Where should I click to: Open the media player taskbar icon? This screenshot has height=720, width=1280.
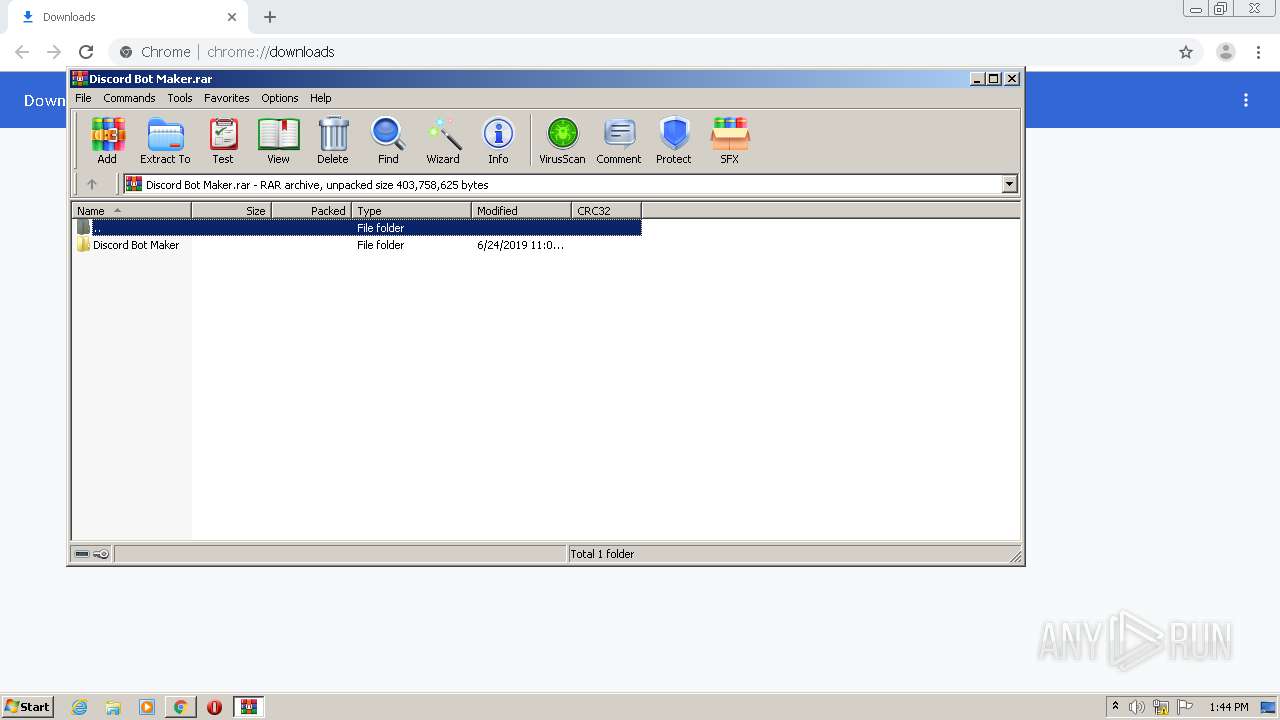point(147,707)
